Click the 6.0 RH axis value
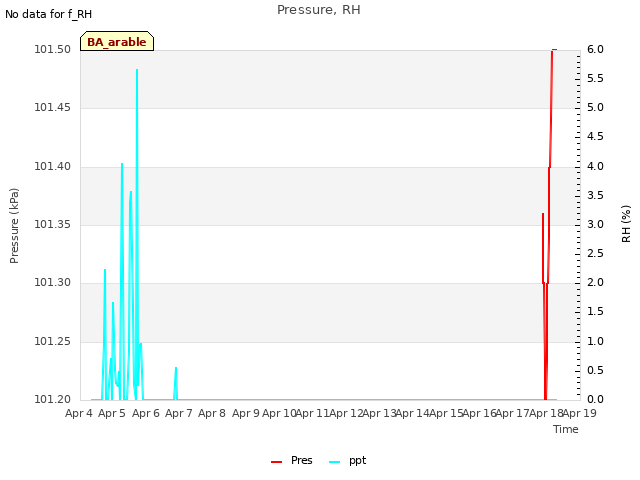 (x=595, y=49)
